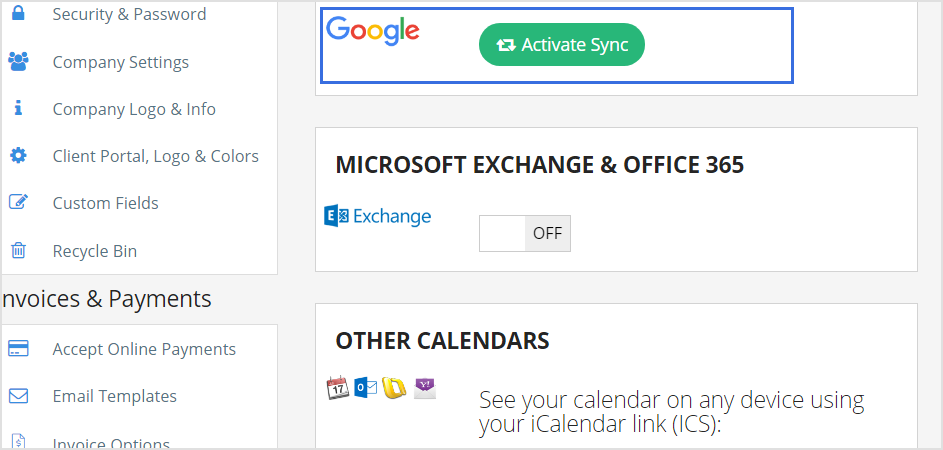
Task: Open the Custom Fields page
Action: [105, 203]
